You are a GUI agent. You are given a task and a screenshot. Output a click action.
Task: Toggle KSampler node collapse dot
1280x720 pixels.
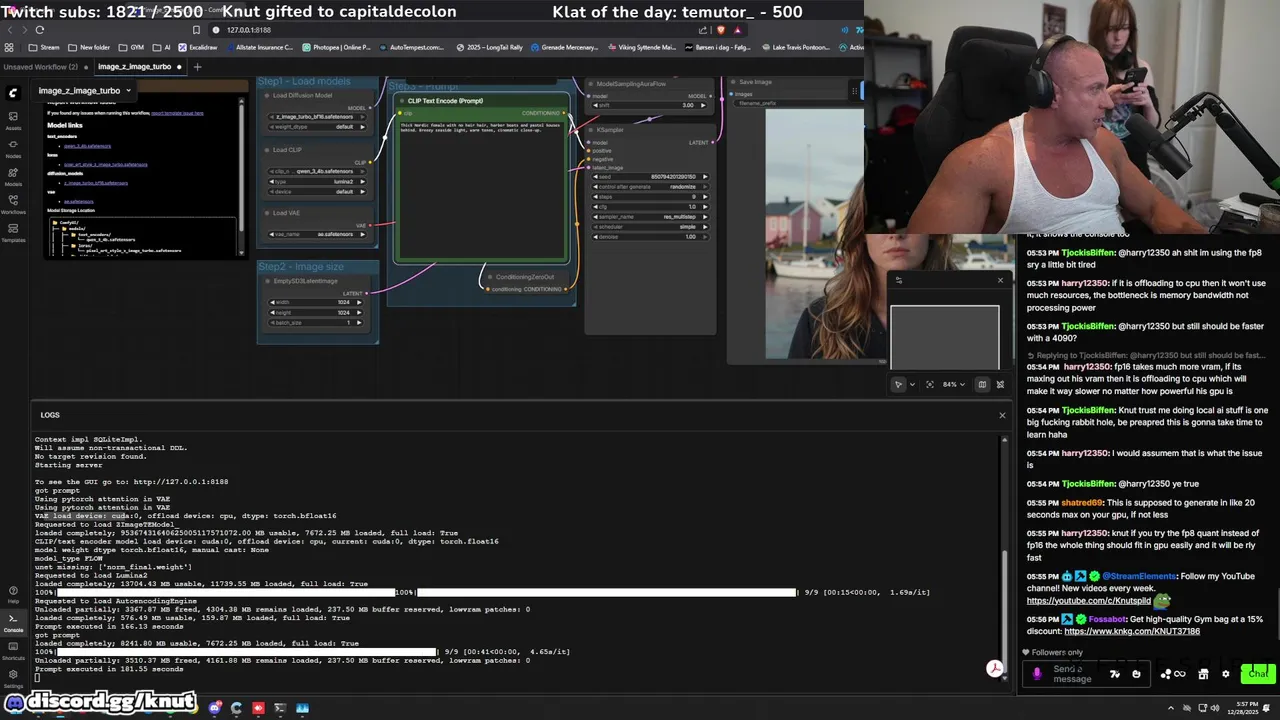coord(592,130)
